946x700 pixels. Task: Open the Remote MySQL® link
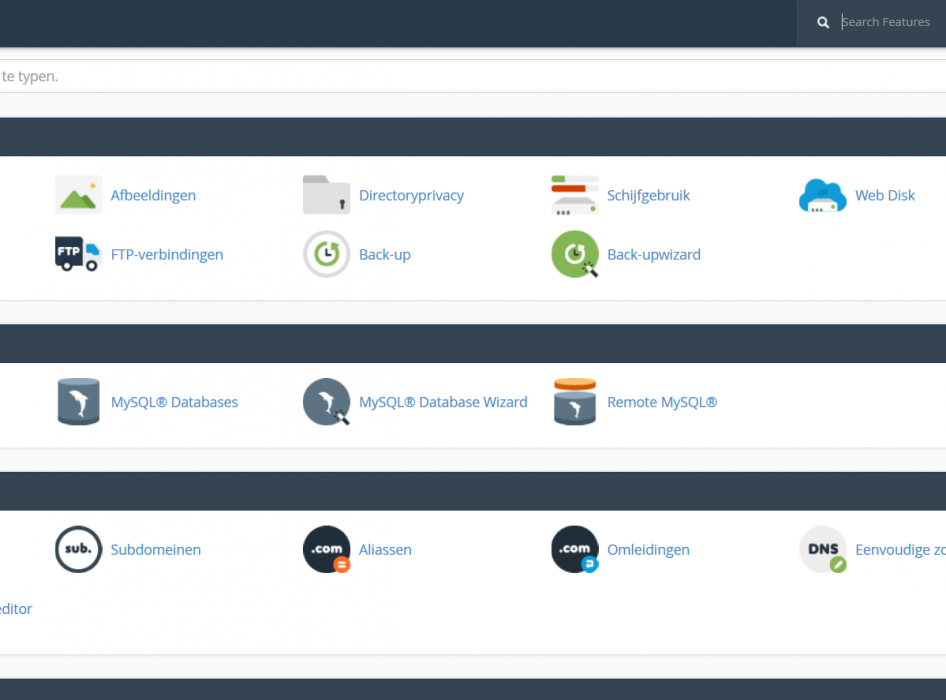click(662, 402)
